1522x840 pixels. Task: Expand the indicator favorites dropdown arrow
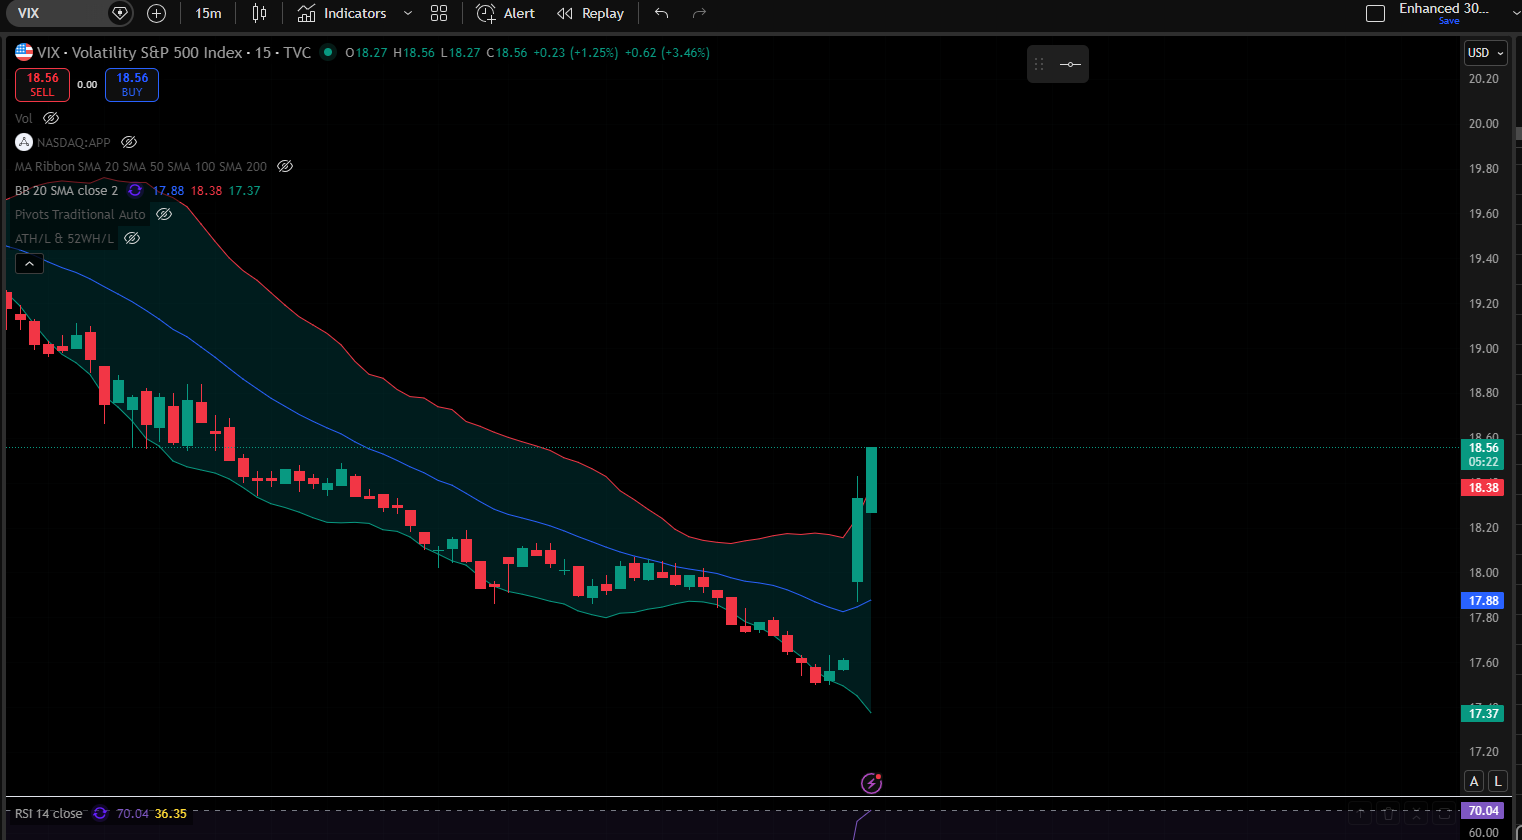408,13
